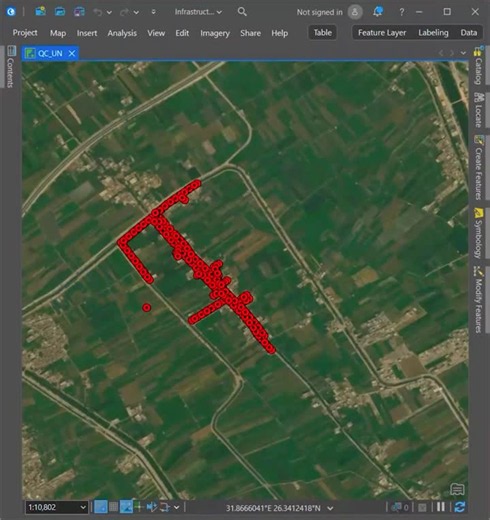Go to next view tab using right chevron
This screenshot has width=490, height=520.
tap(452, 53)
